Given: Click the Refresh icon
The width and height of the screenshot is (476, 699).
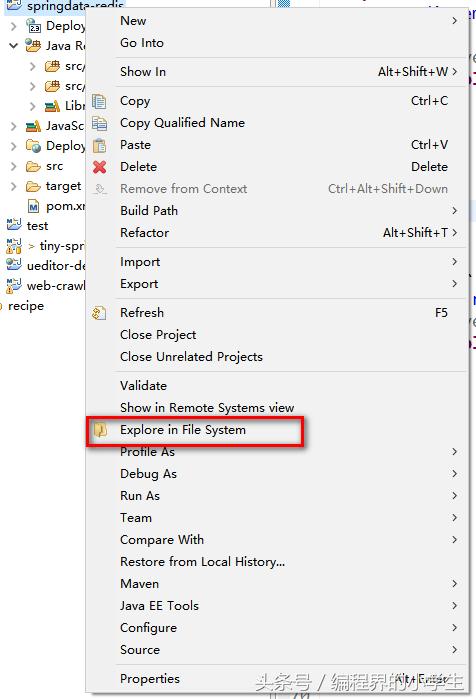Looking at the screenshot, I should point(99,313).
